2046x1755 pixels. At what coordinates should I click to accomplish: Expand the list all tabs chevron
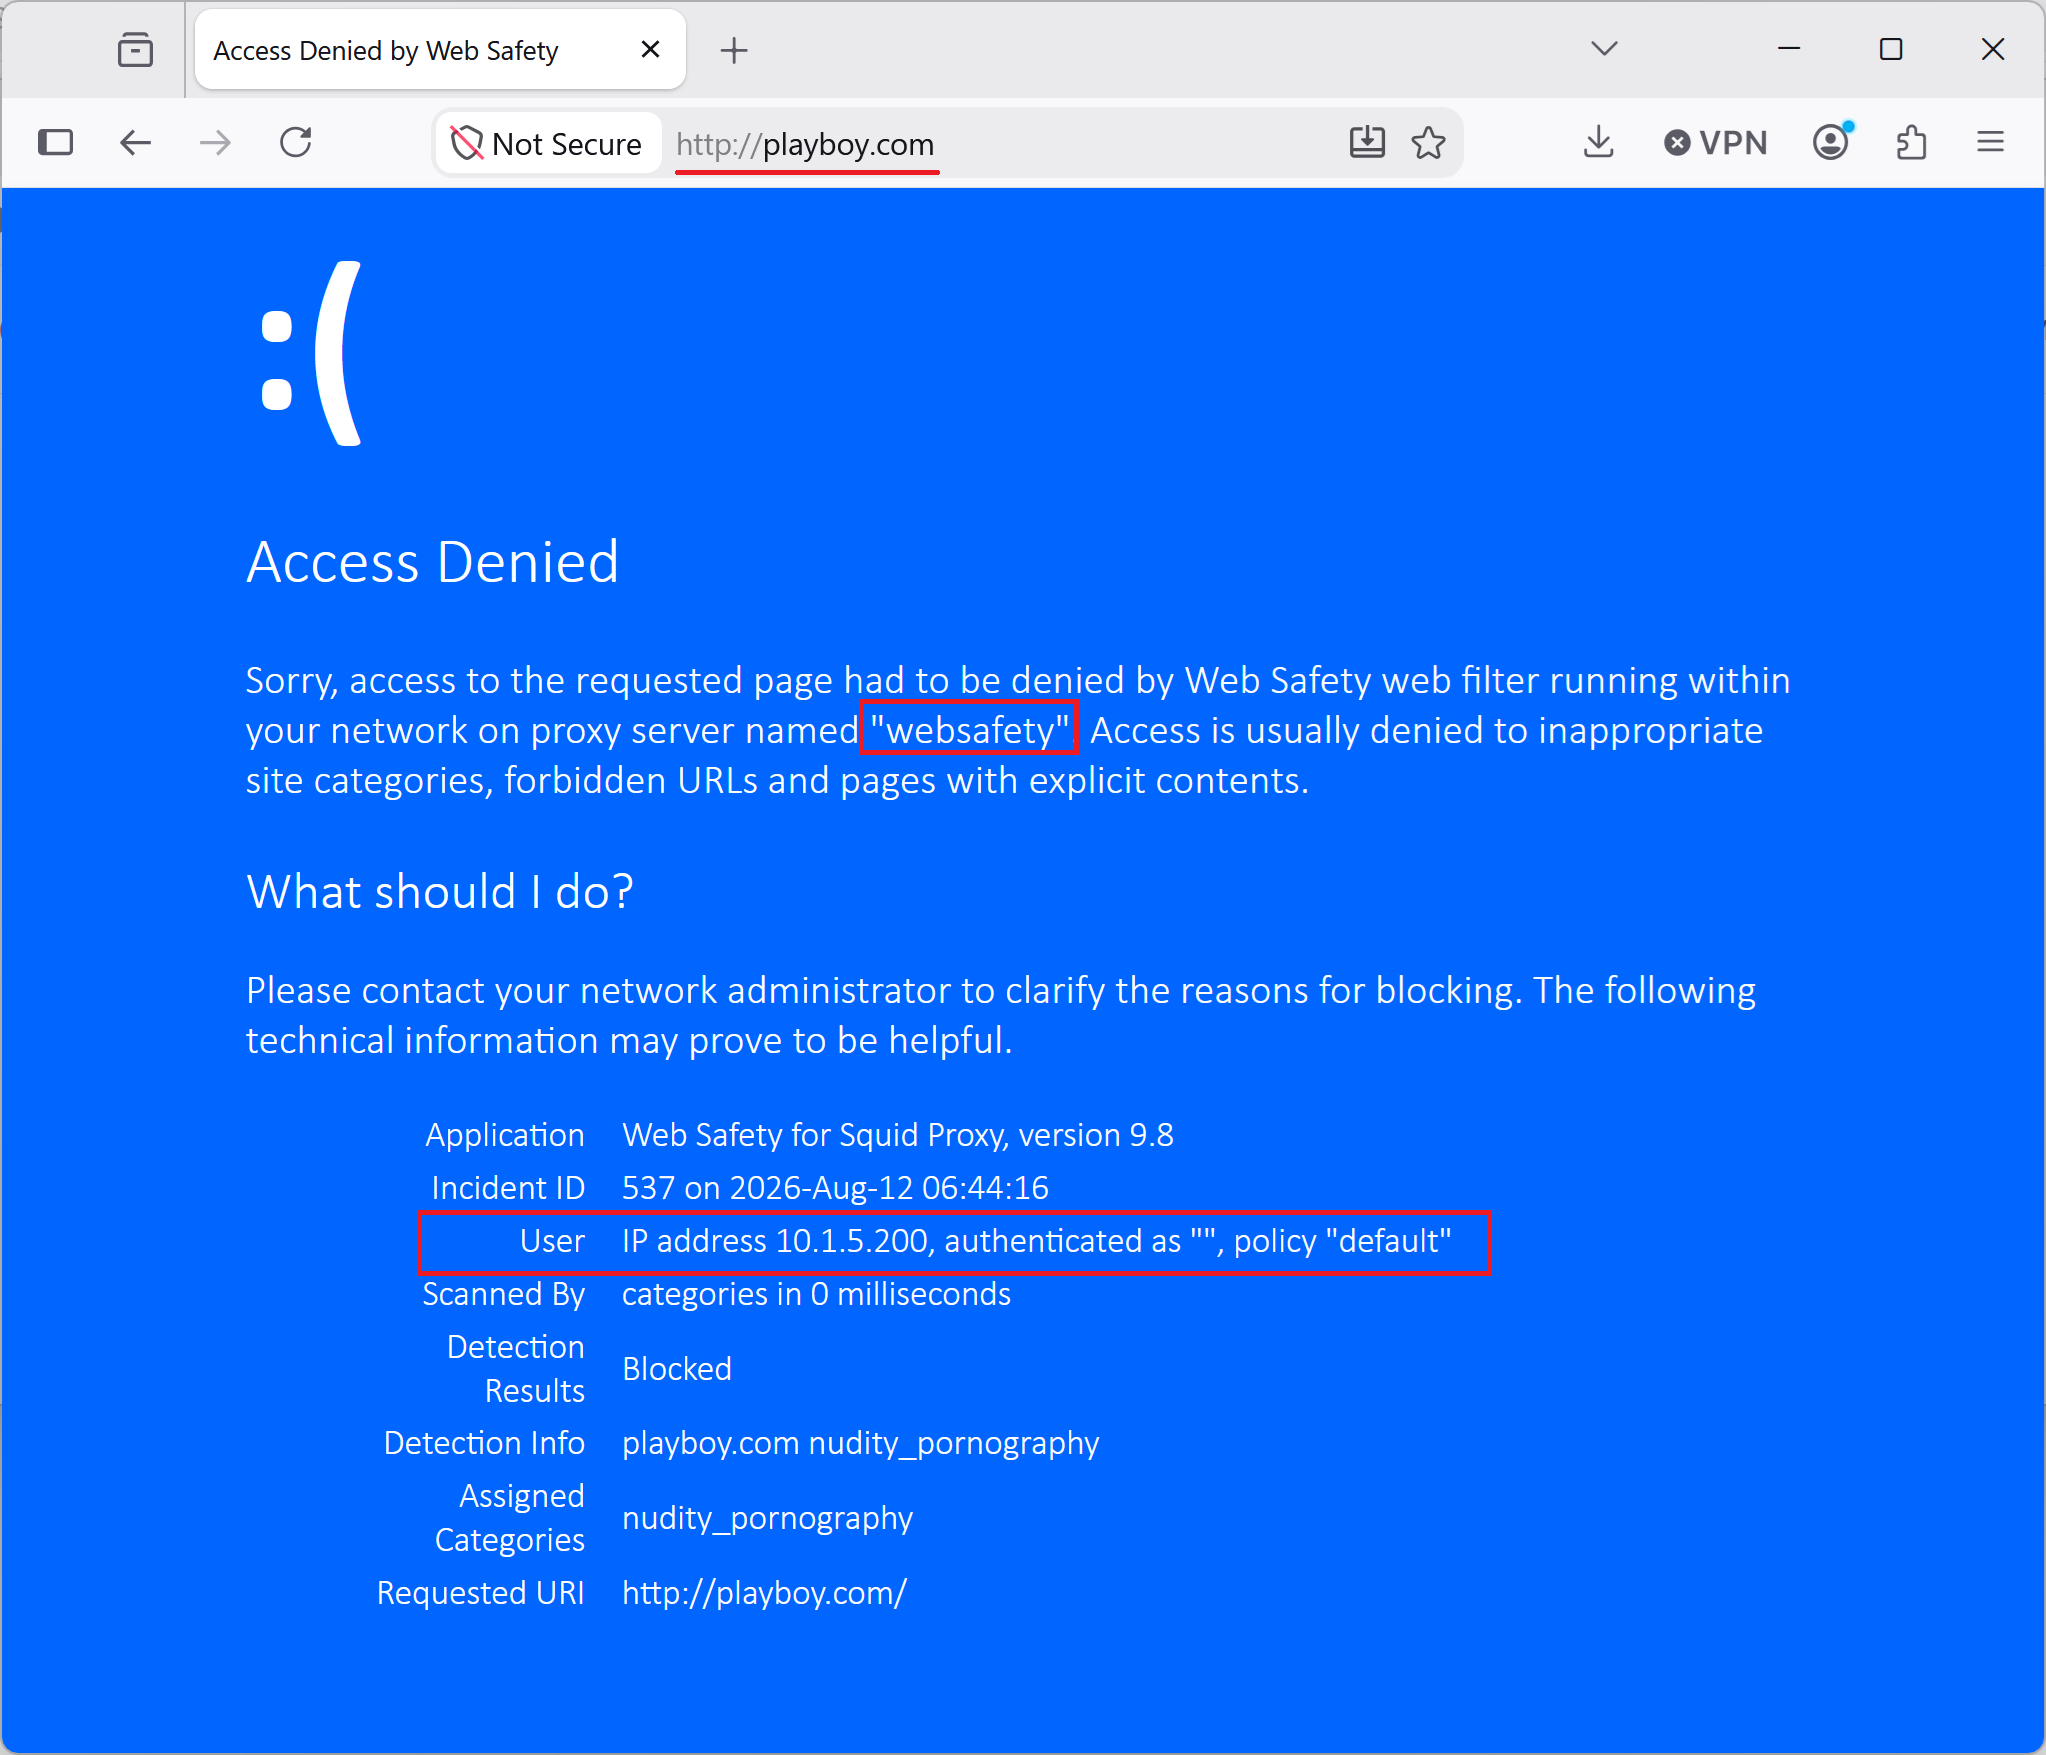[1604, 49]
